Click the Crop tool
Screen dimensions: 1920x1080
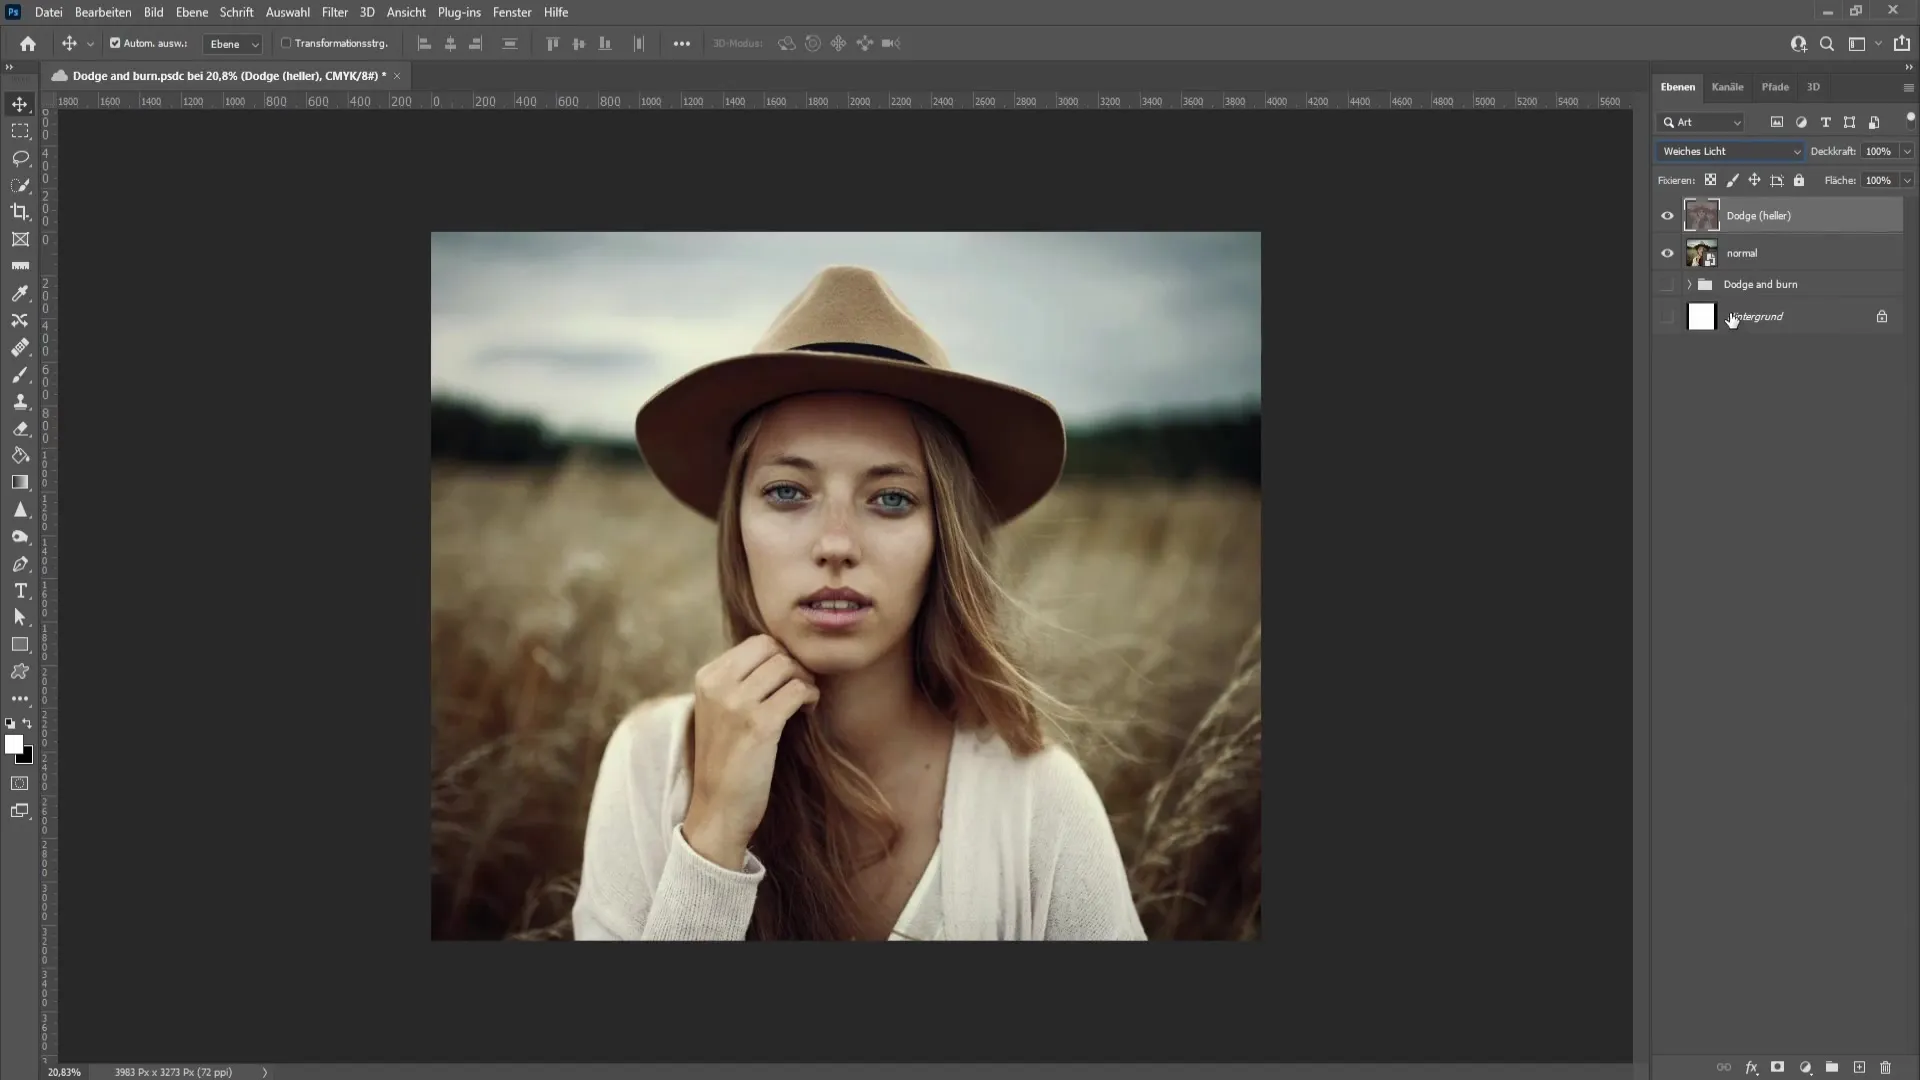point(20,212)
